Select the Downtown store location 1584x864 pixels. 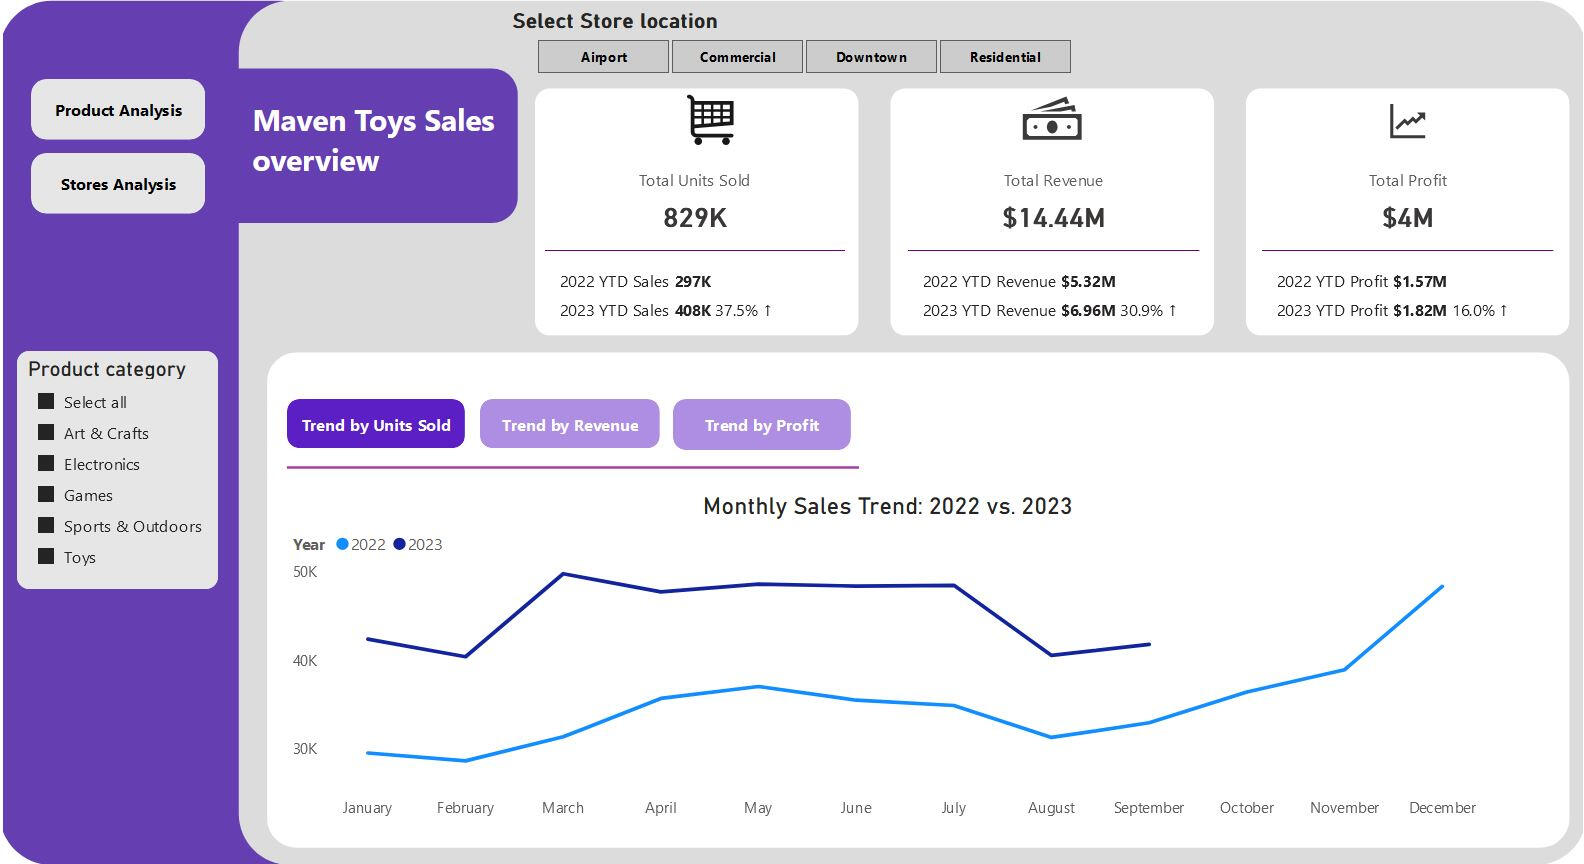tap(871, 57)
